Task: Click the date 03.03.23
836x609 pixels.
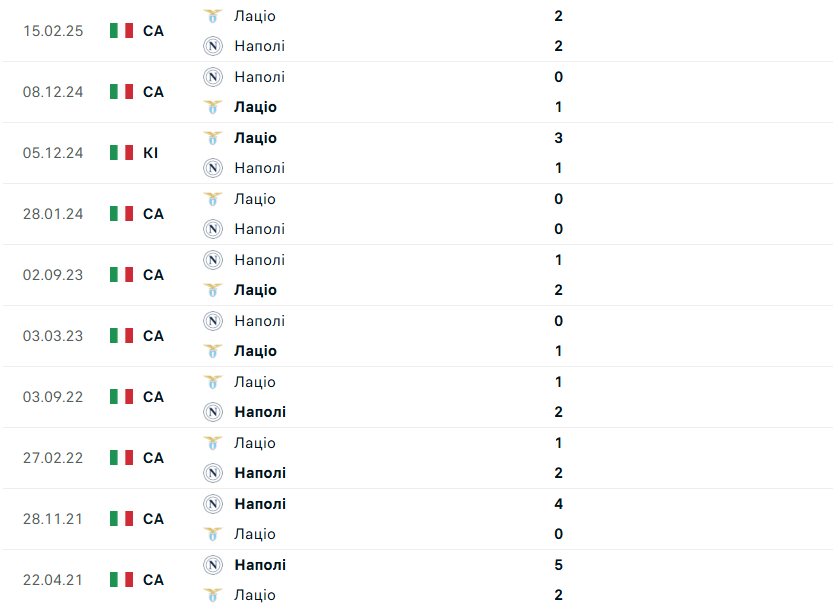Action: tap(53, 336)
